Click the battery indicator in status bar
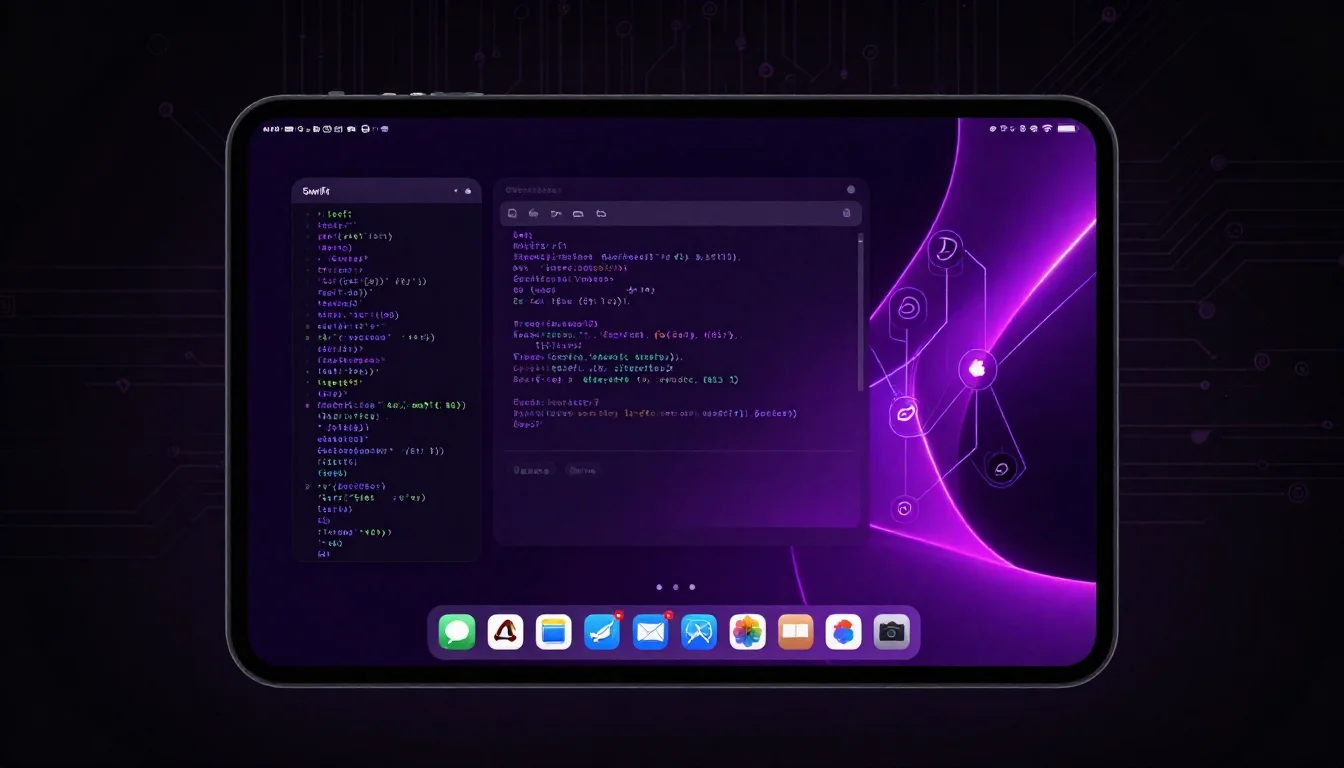The height and width of the screenshot is (768, 1344). click(1067, 129)
